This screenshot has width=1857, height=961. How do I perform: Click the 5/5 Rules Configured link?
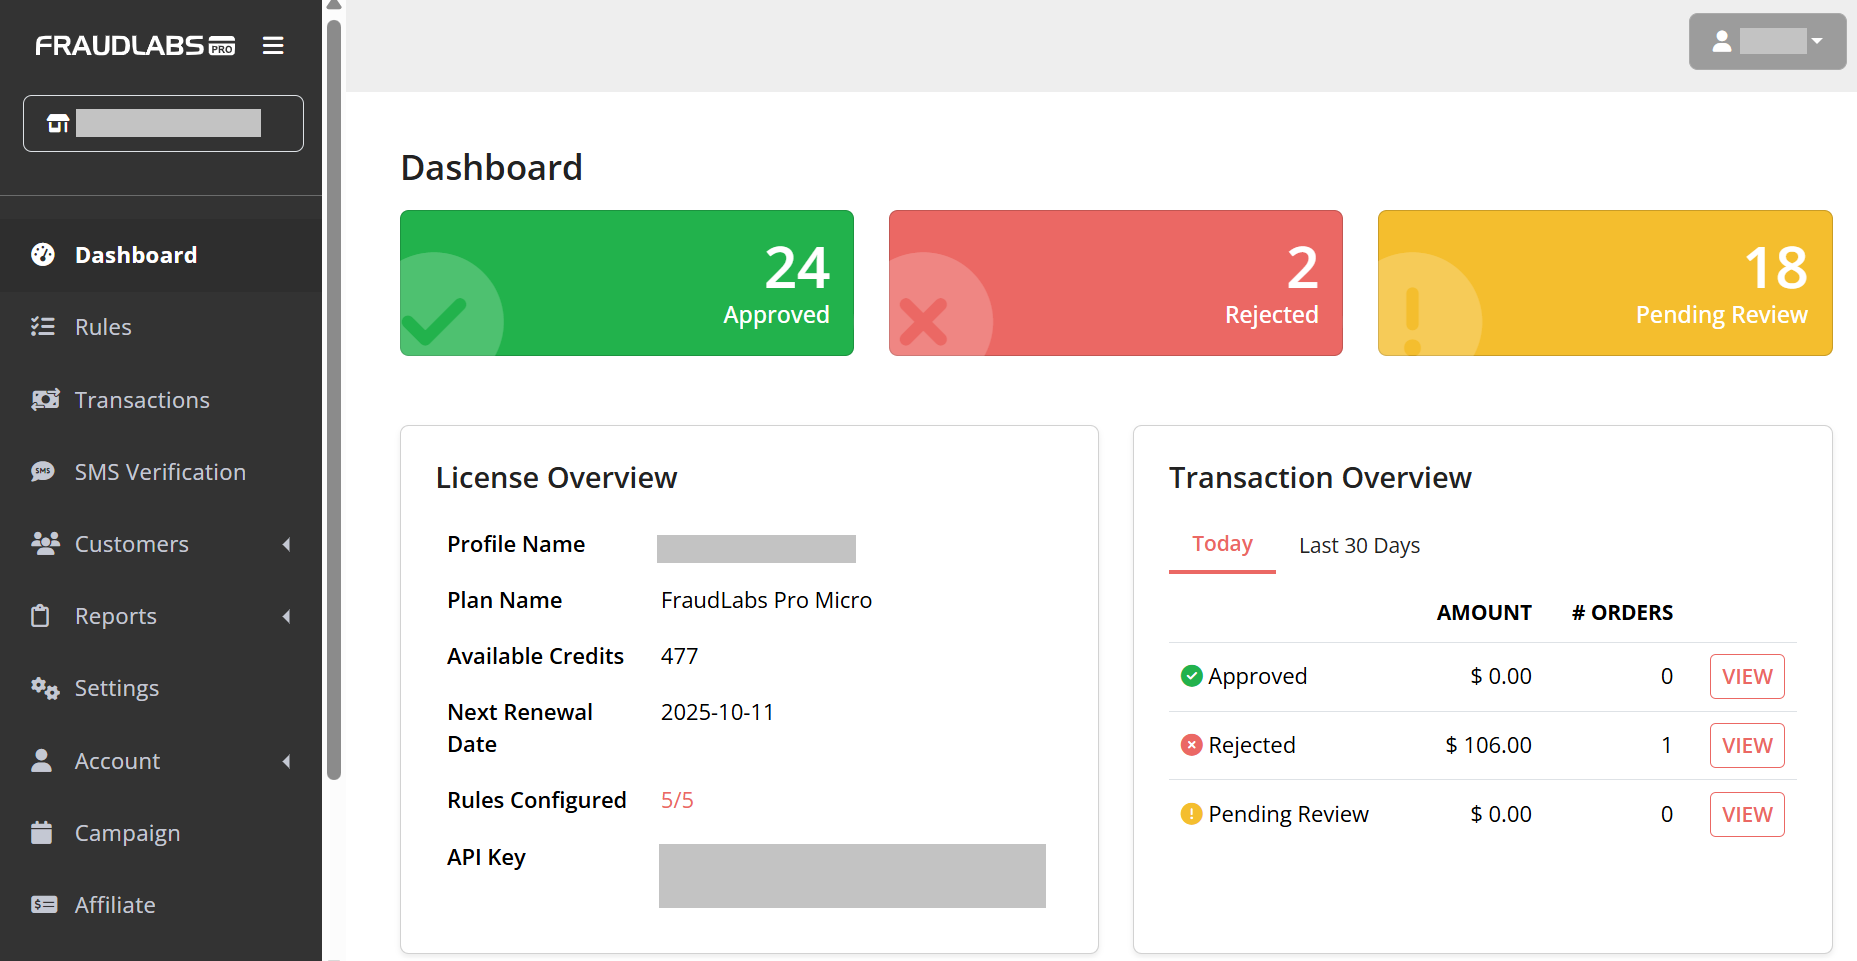click(x=677, y=801)
